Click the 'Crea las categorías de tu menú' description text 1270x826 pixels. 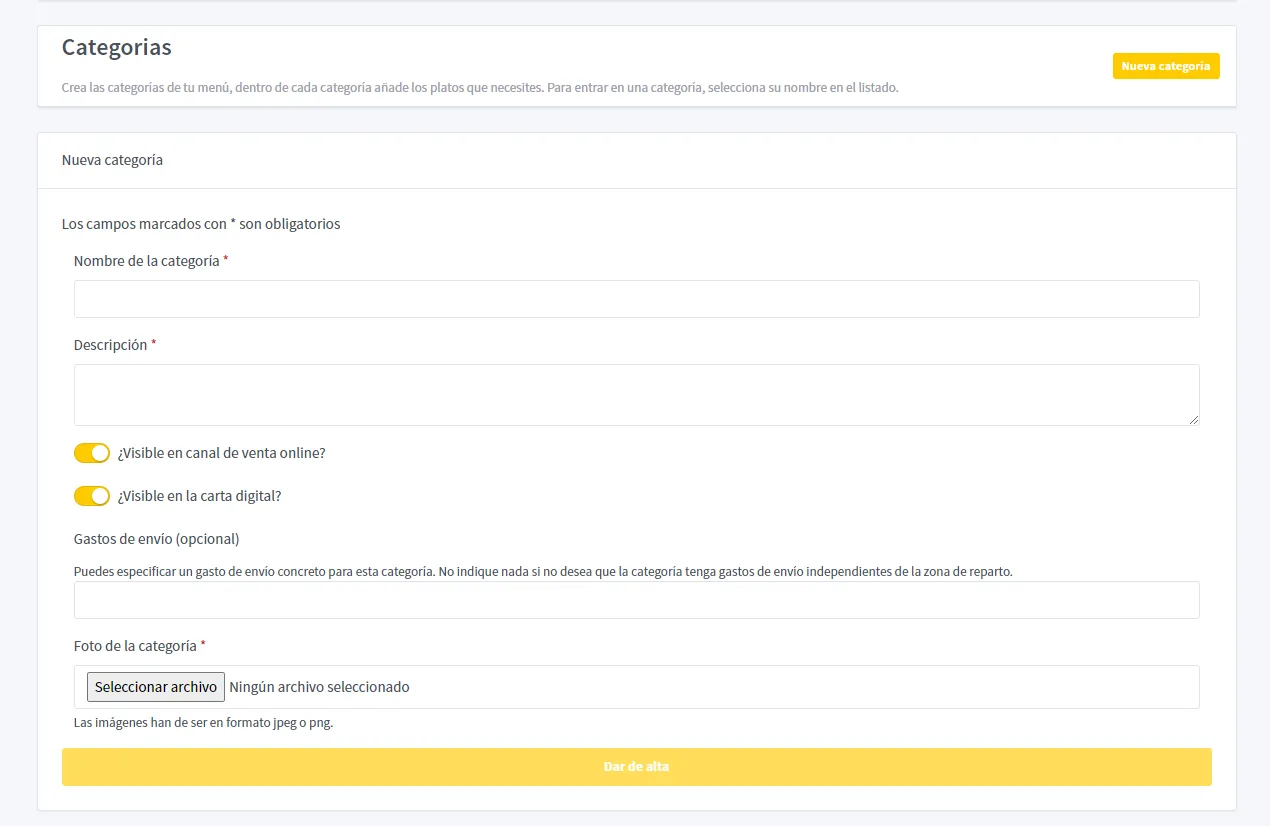click(480, 88)
